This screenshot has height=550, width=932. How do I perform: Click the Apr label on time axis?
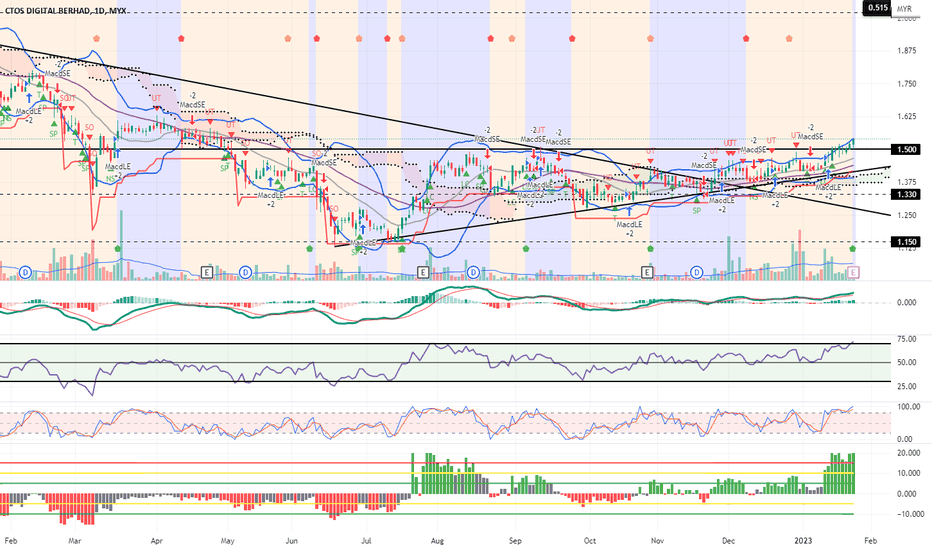pyautogui.click(x=156, y=541)
